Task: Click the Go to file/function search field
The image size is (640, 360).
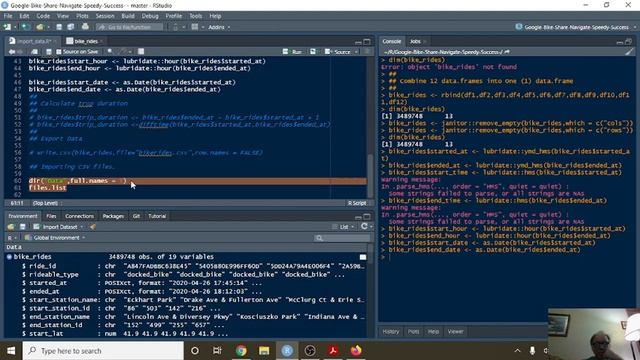Action: (129, 27)
